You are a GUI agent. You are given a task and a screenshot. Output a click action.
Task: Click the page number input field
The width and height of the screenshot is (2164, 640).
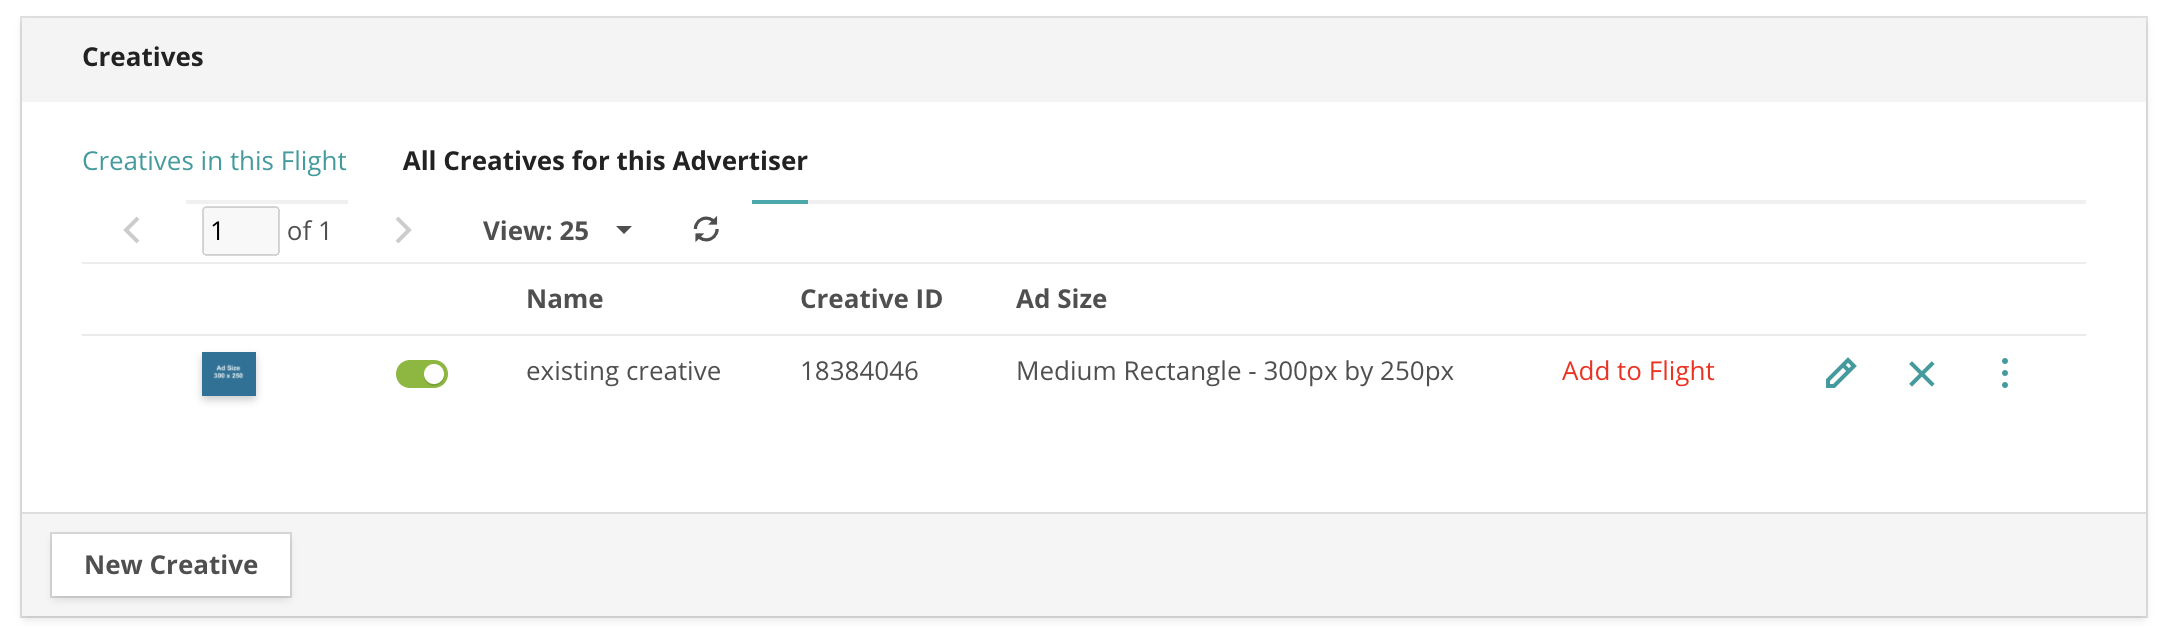240,231
